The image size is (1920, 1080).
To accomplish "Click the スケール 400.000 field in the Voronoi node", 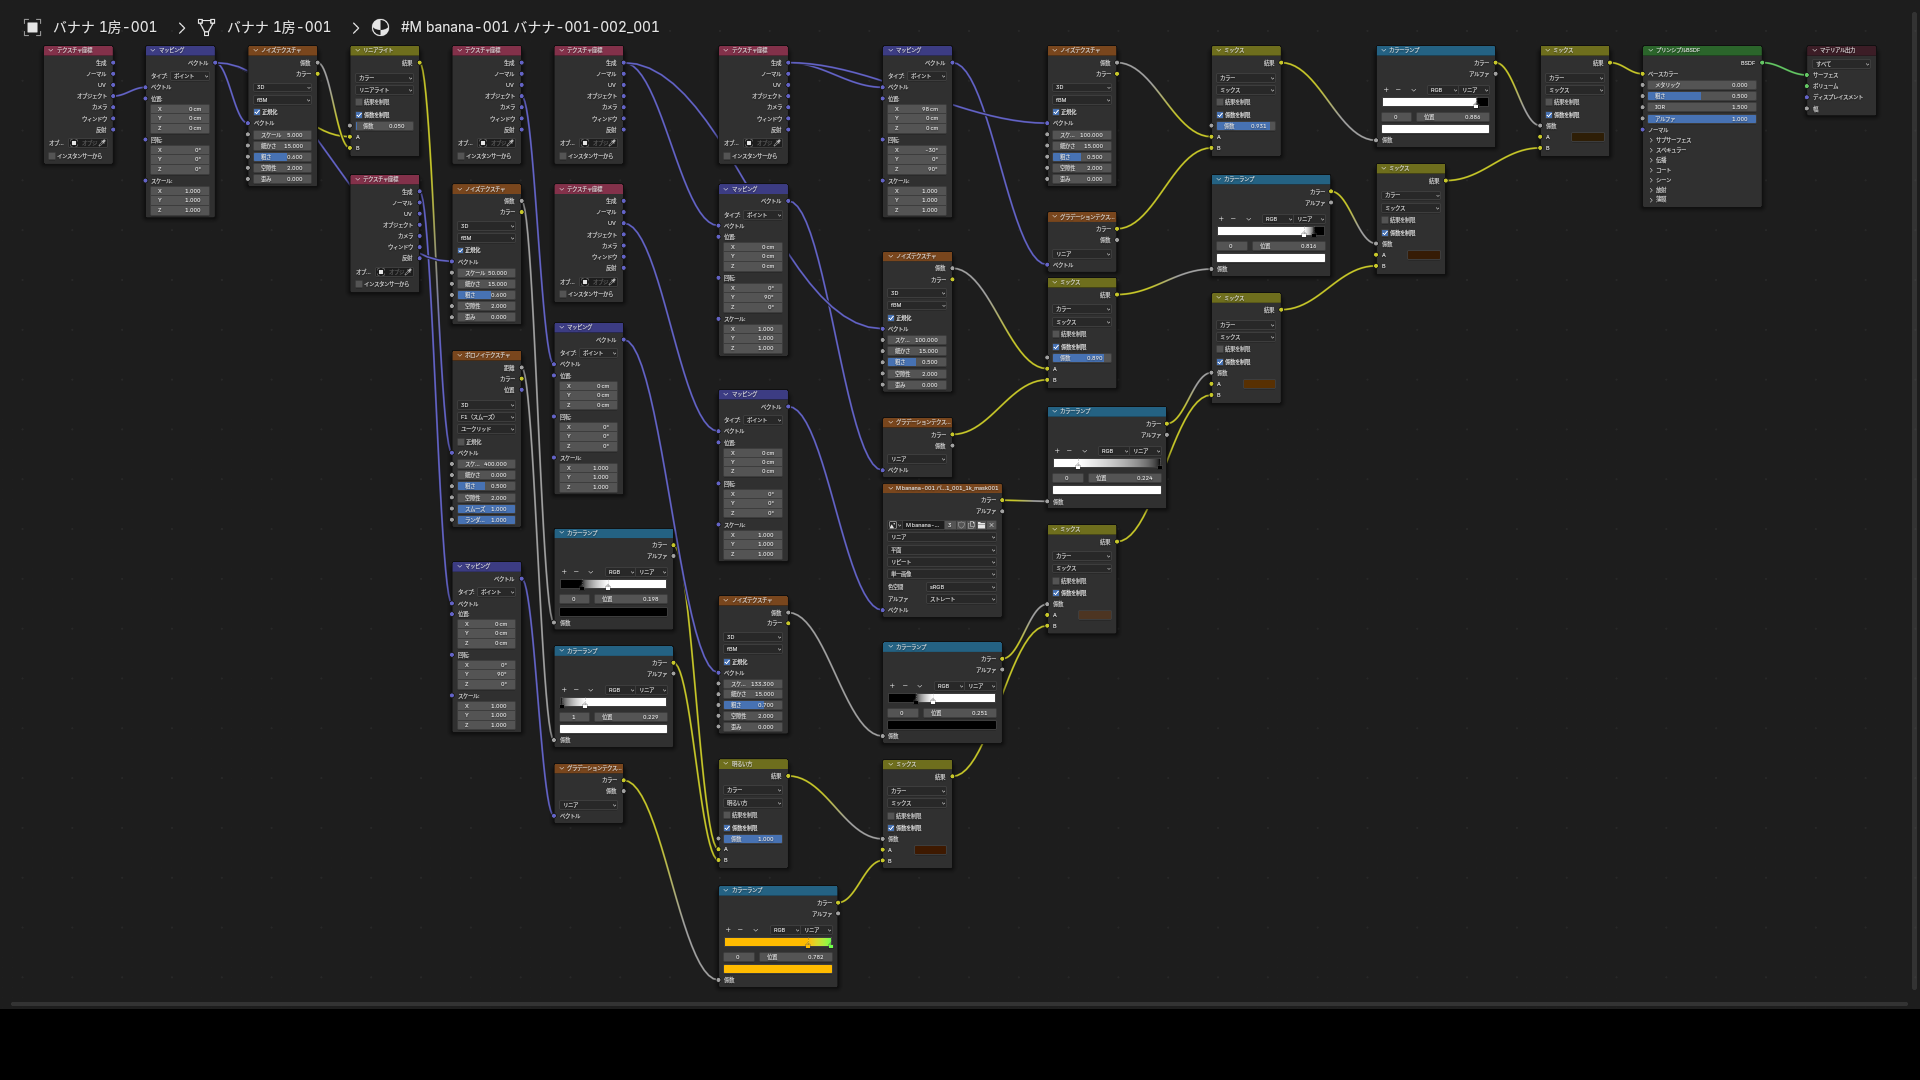I will tap(487, 464).
